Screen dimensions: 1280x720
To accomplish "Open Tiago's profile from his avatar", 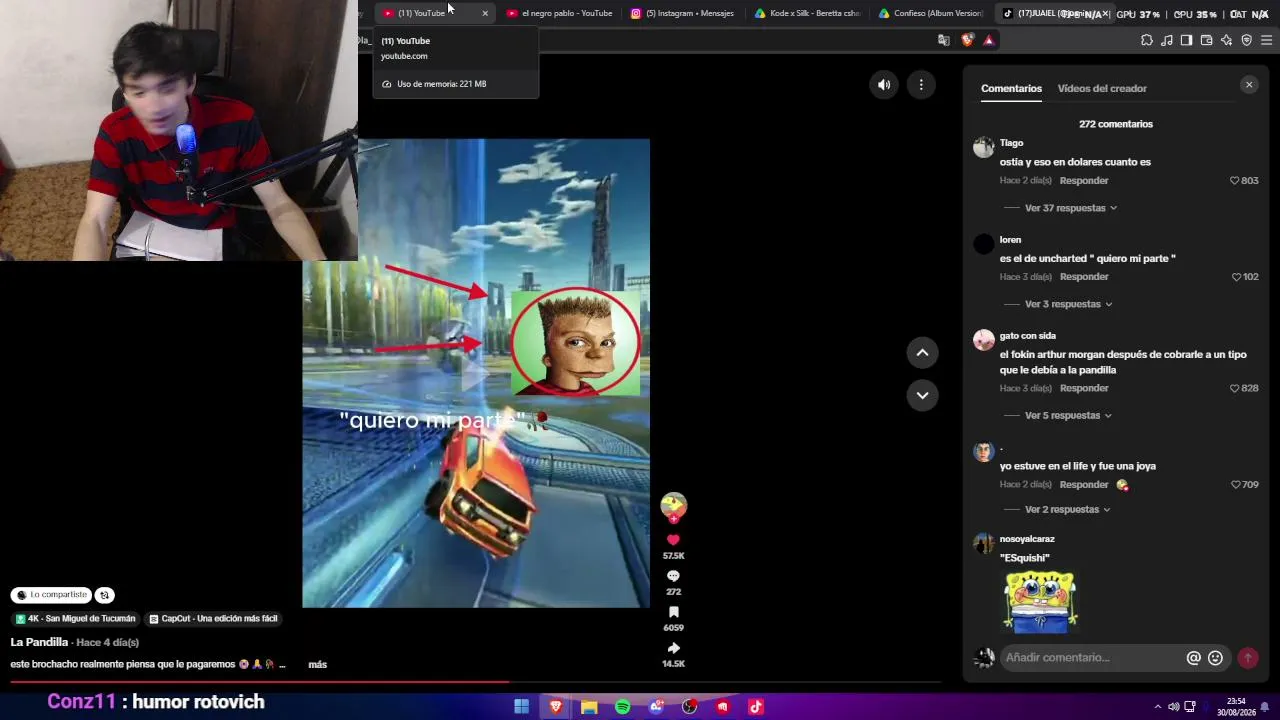I will coord(984,148).
